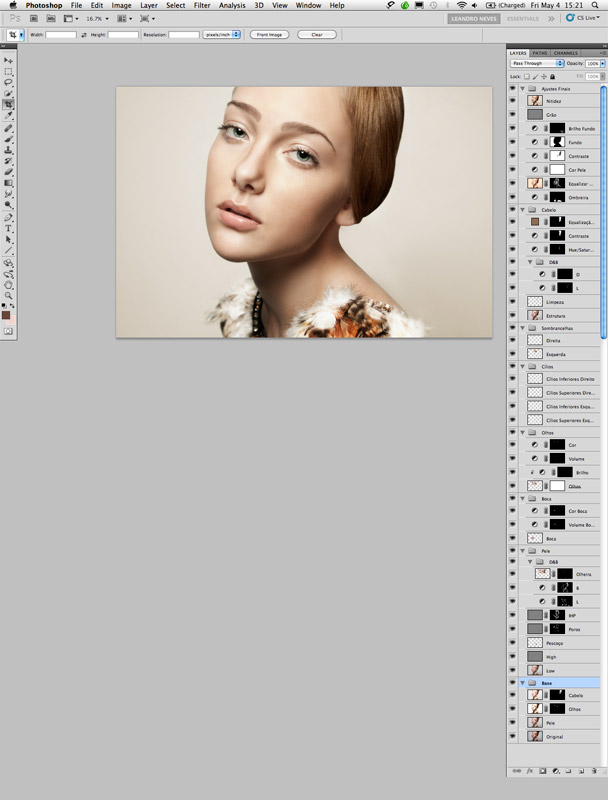Image resolution: width=608 pixels, height=800 pixels.
Task: Select the Line tool
Action: [8, 251]
